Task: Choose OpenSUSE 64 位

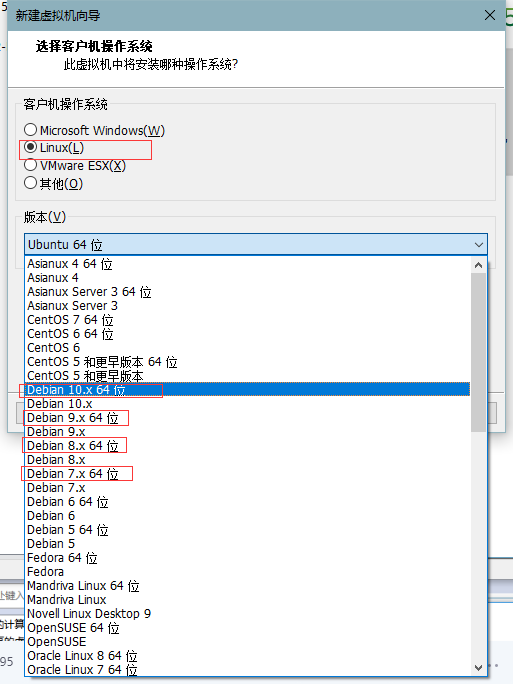Action: [248, 627]
